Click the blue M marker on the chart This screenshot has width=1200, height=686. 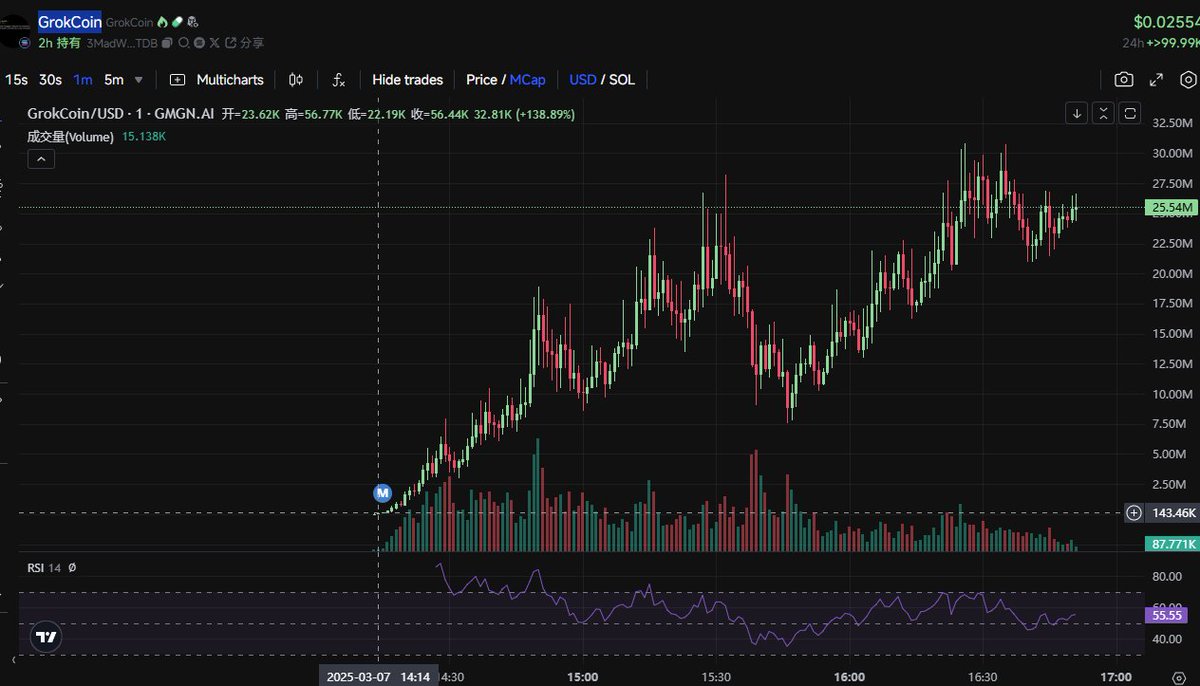point(381,492)
